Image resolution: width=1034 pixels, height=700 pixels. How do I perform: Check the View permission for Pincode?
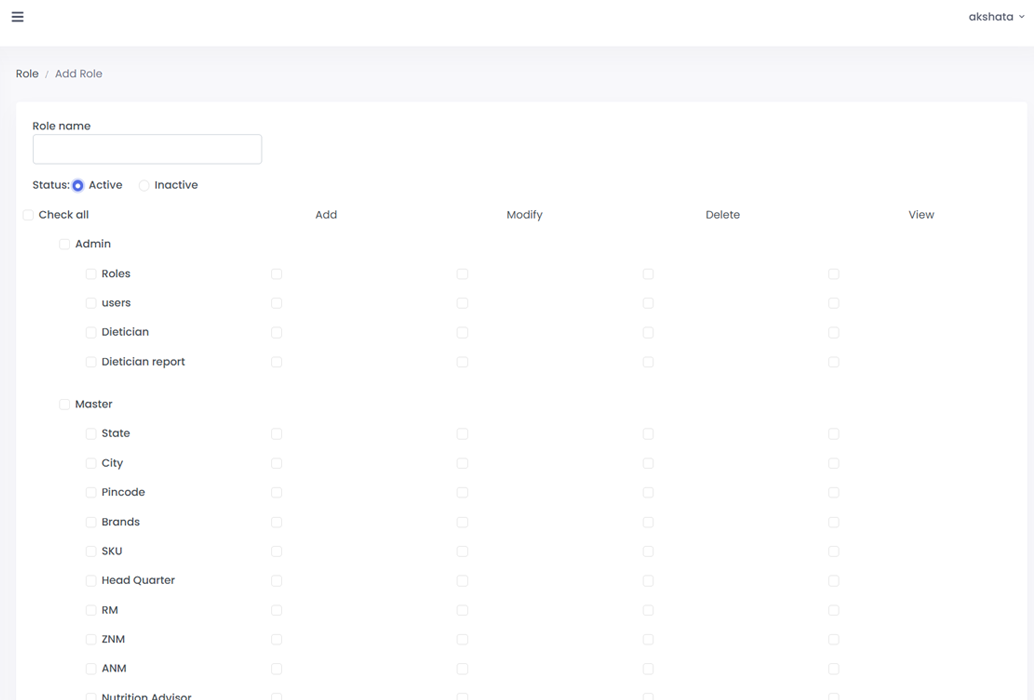834,493
